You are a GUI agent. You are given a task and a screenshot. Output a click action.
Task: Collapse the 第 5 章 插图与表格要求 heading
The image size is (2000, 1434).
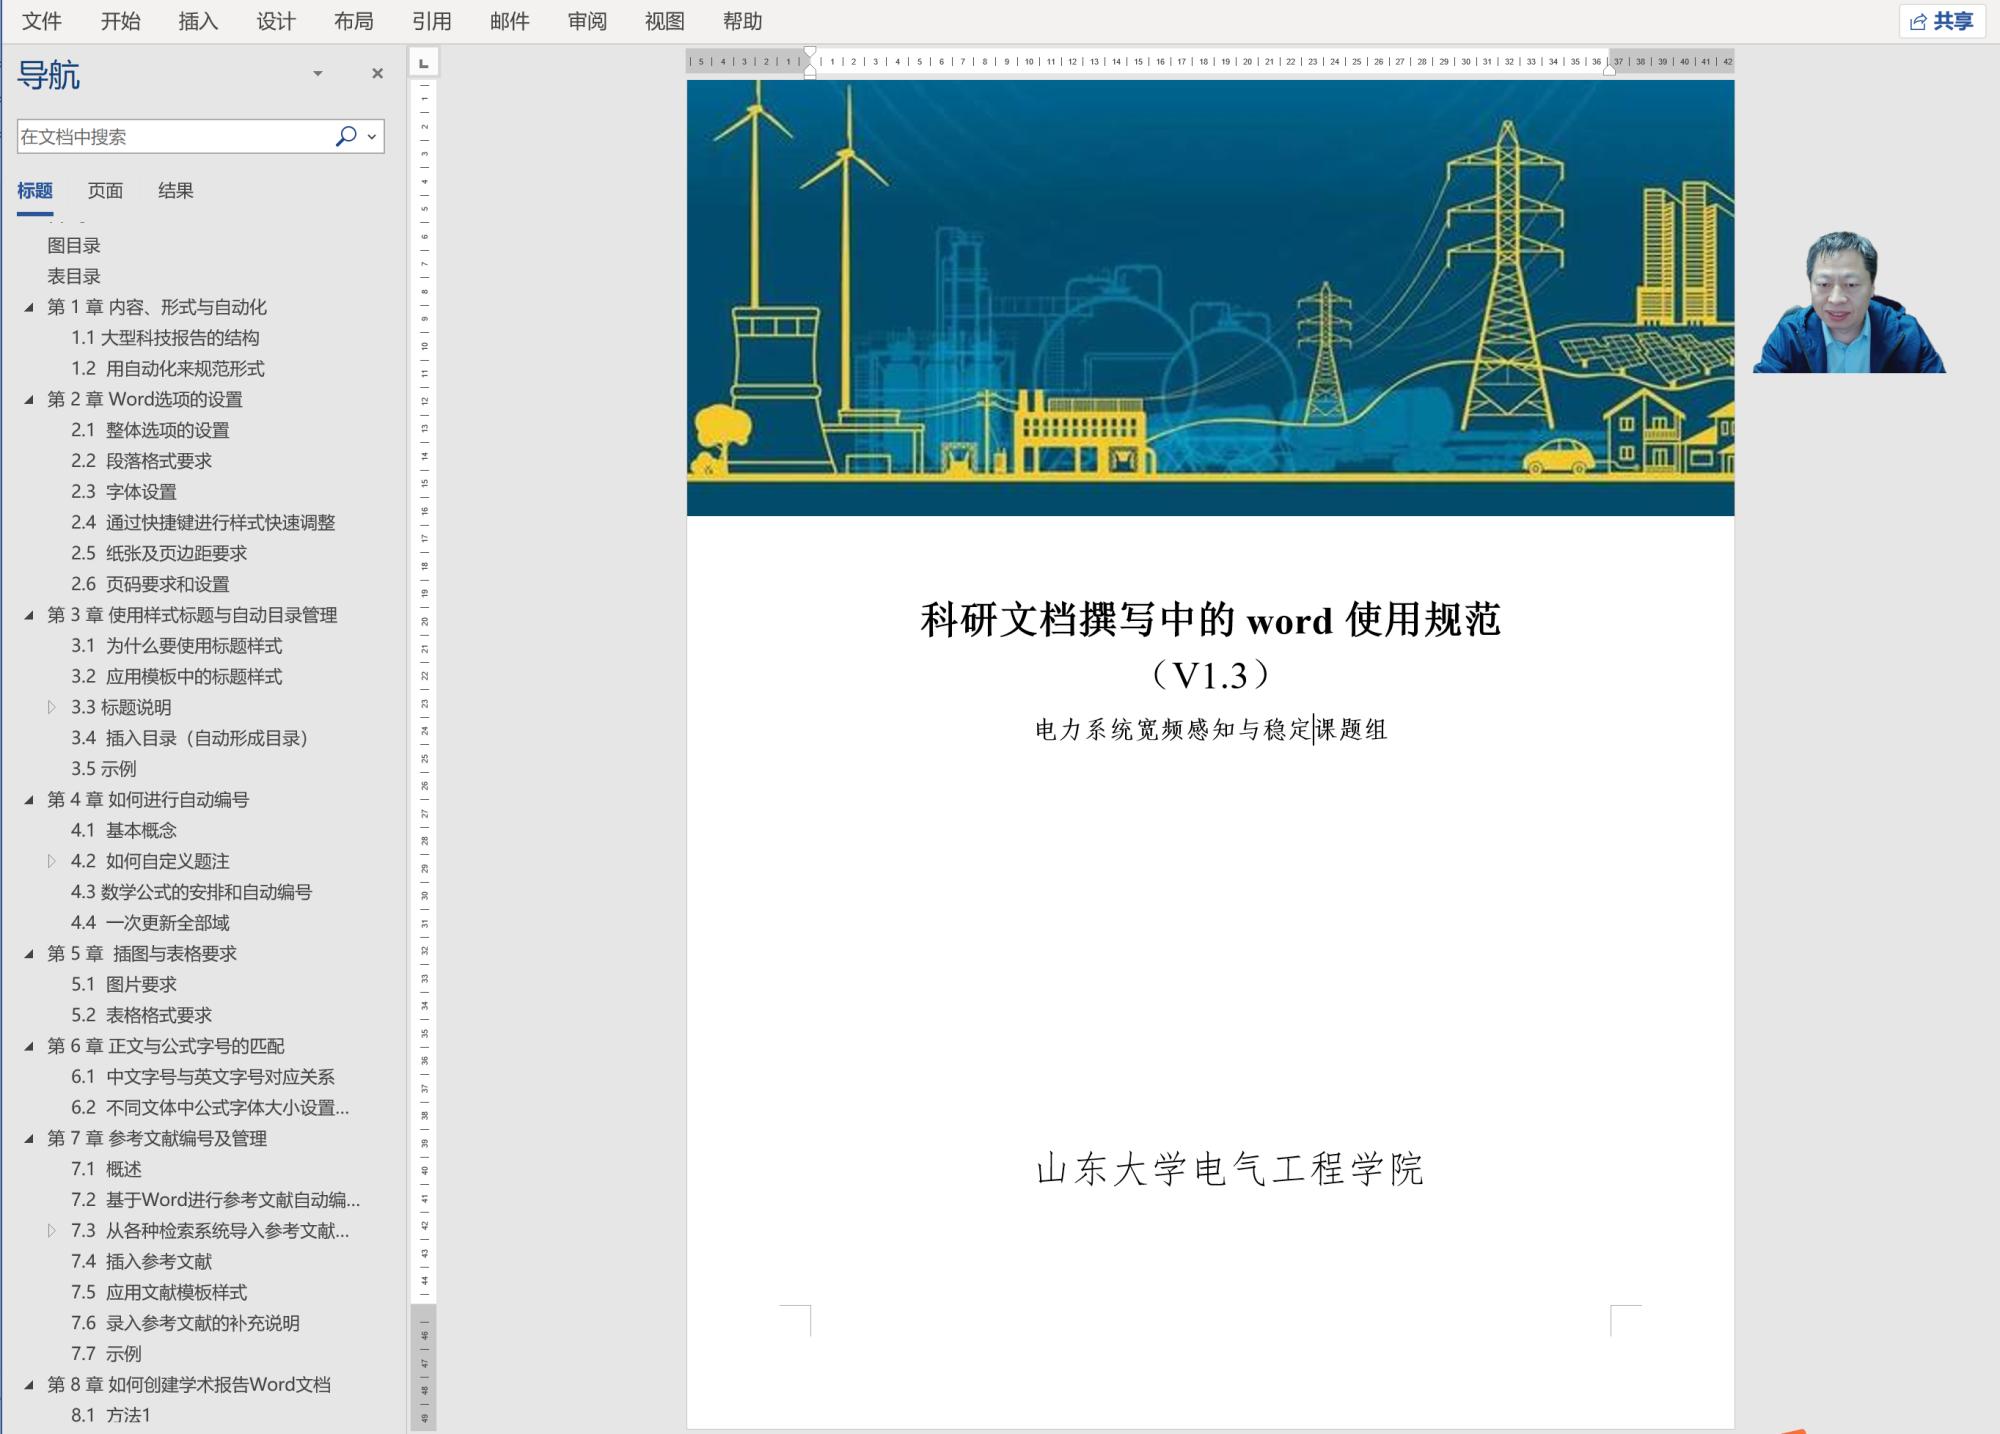click(x=29, y=953)
